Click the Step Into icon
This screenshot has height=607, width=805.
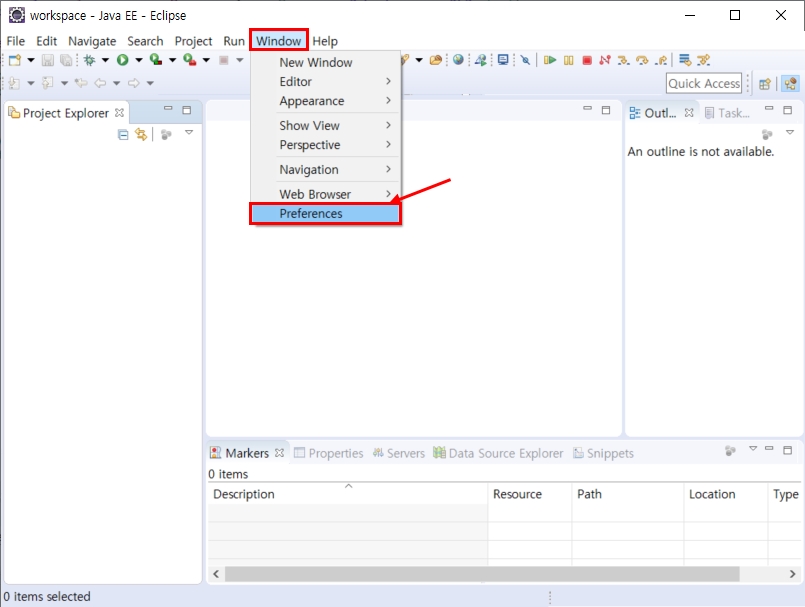point(623,60)
